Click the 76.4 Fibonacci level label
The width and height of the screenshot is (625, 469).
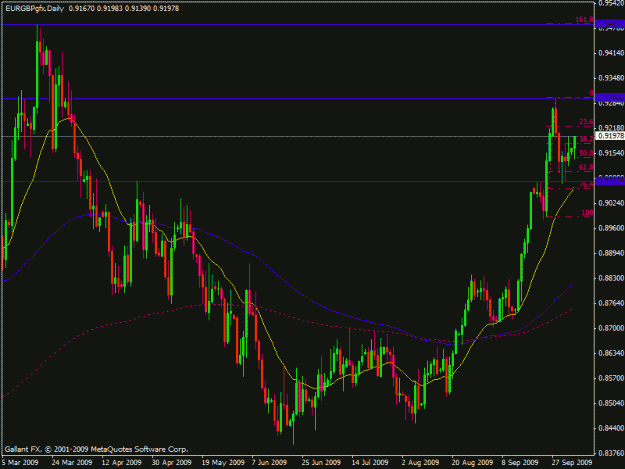coord(586,185)
